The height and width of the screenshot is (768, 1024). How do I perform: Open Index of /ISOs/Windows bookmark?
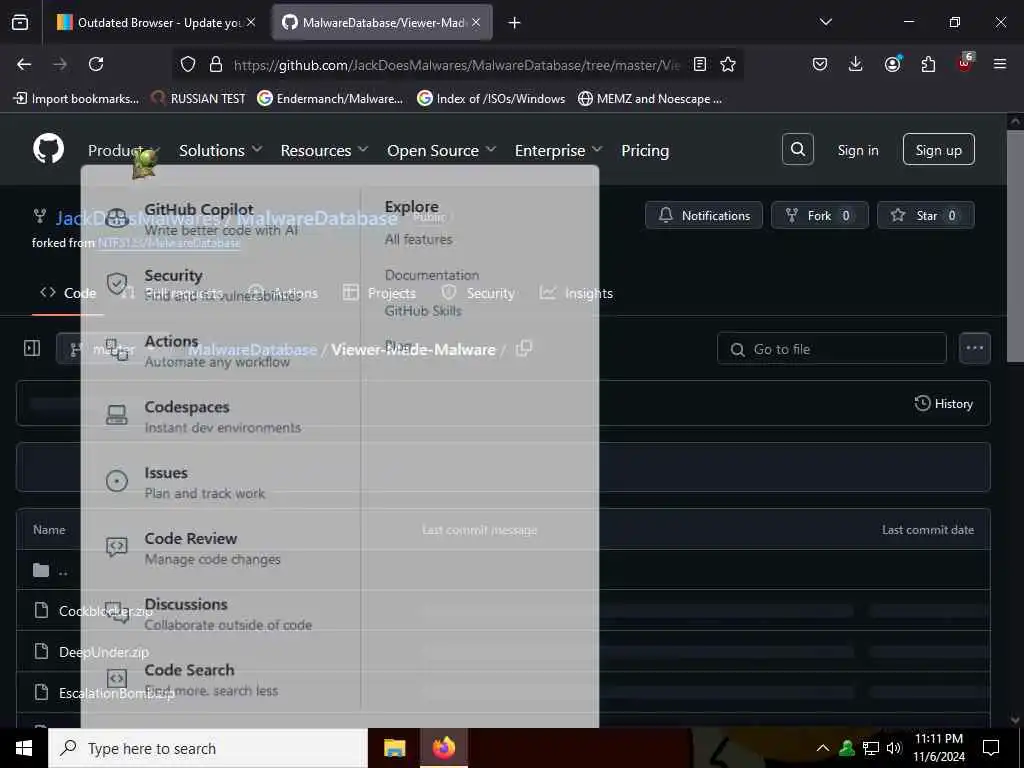click(491, 99)
